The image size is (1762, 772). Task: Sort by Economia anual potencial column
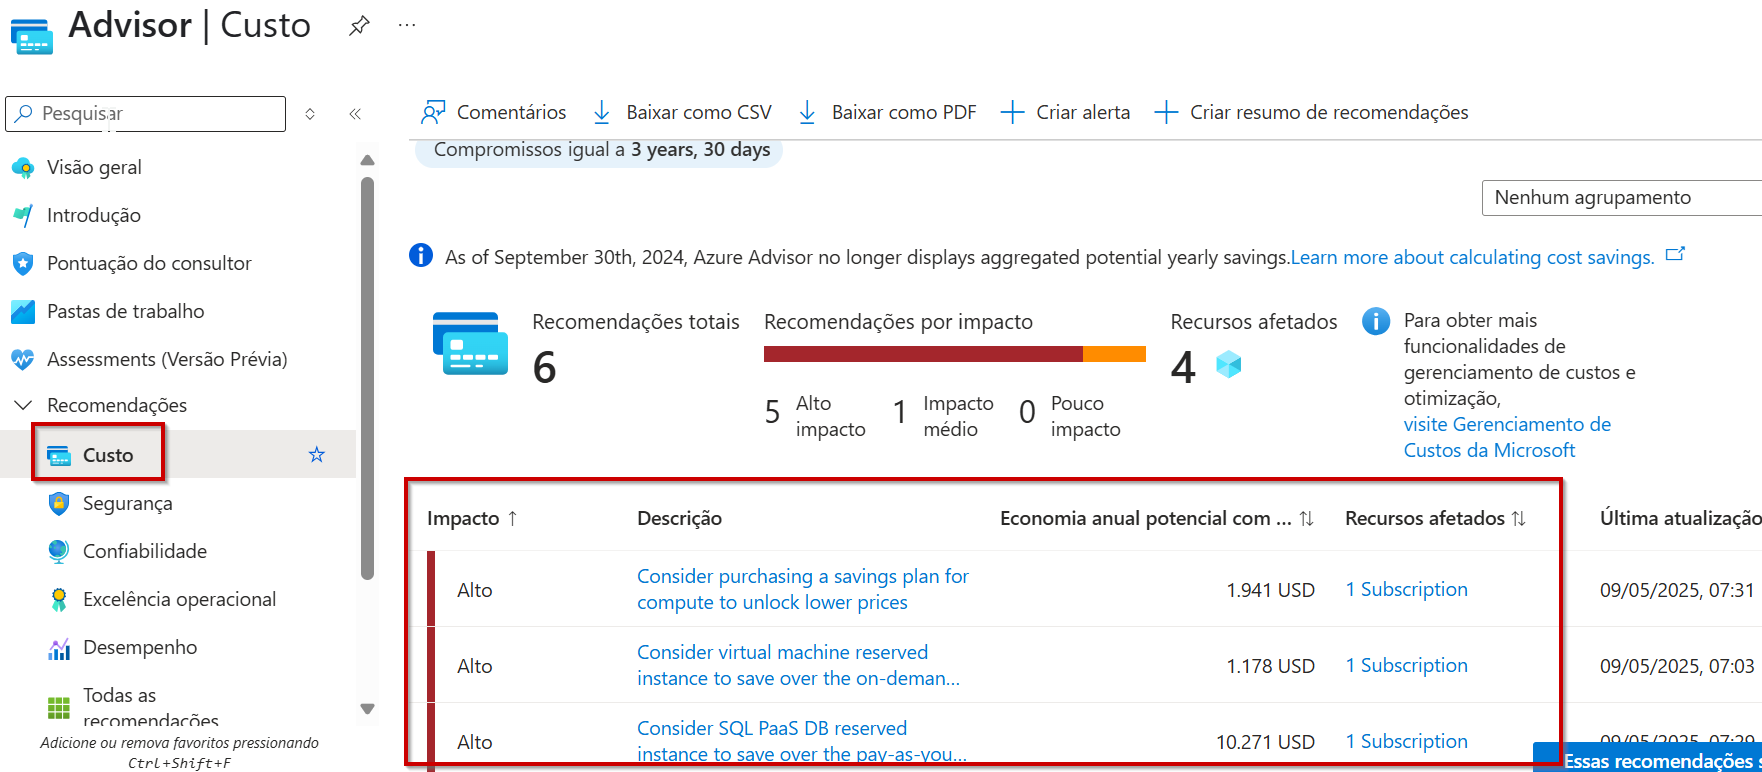1157,518
